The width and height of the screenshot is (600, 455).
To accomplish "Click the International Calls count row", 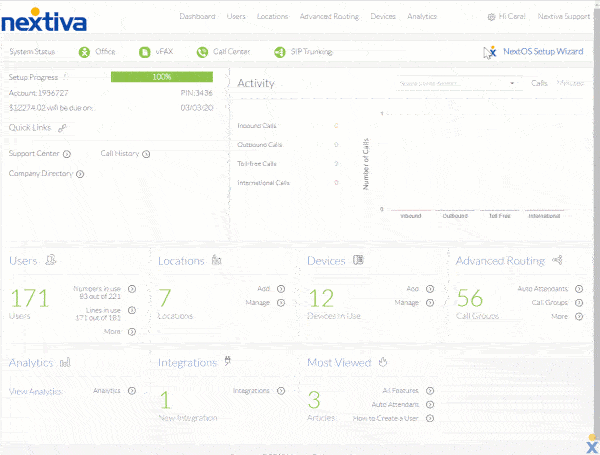I will [x=287, y=183].
